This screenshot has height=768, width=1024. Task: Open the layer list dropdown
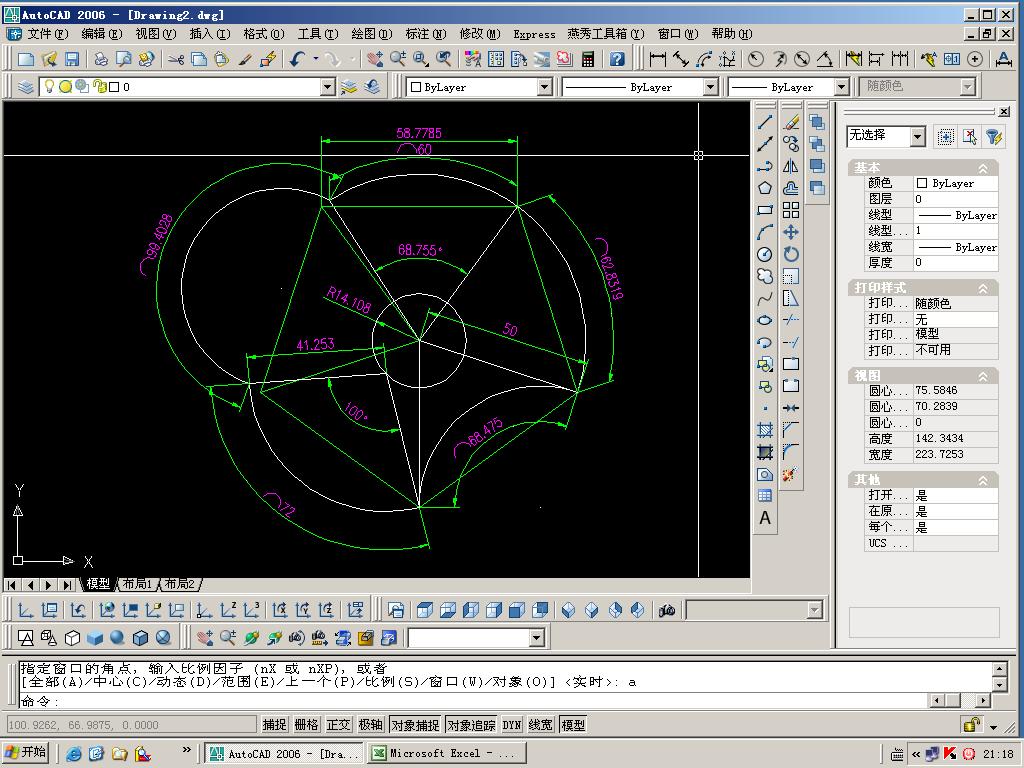pyautogui.click(x=328, y=87)
